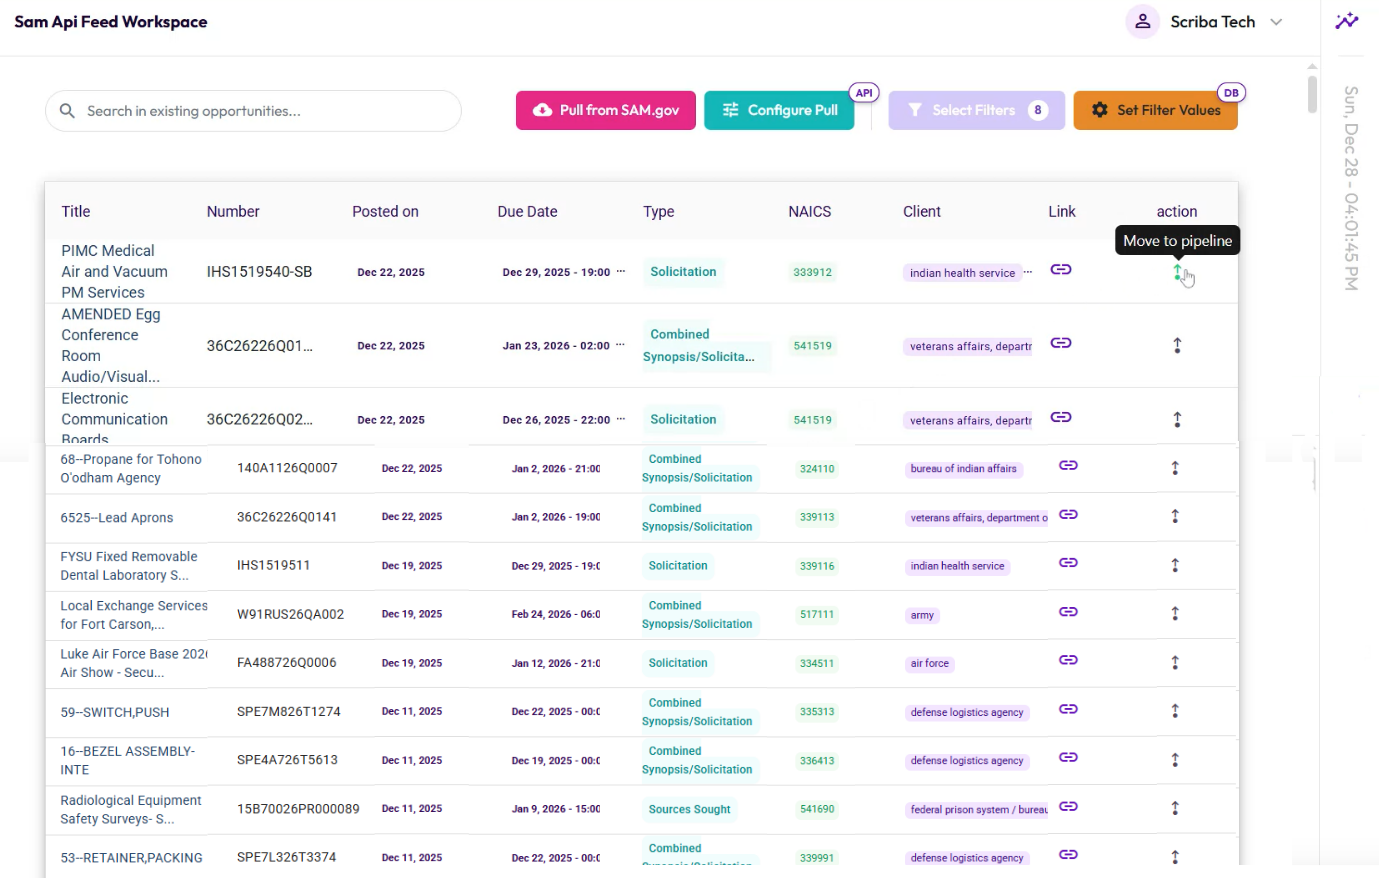
Task: Open the analytics sparkline icon at top right
Action: point(1347,21)
